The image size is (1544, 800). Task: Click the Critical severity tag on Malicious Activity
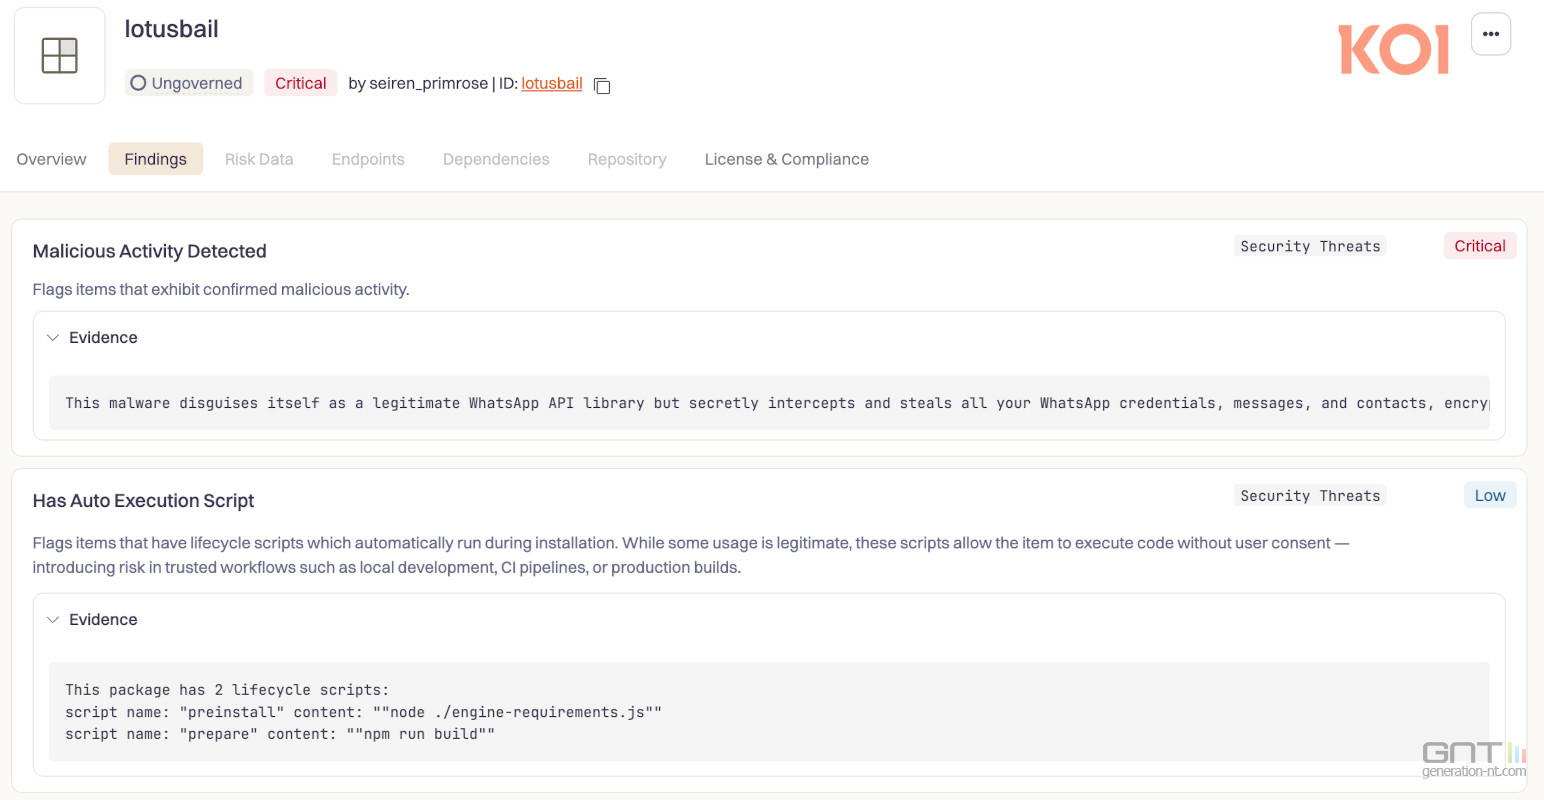(x=1479, y=246)
